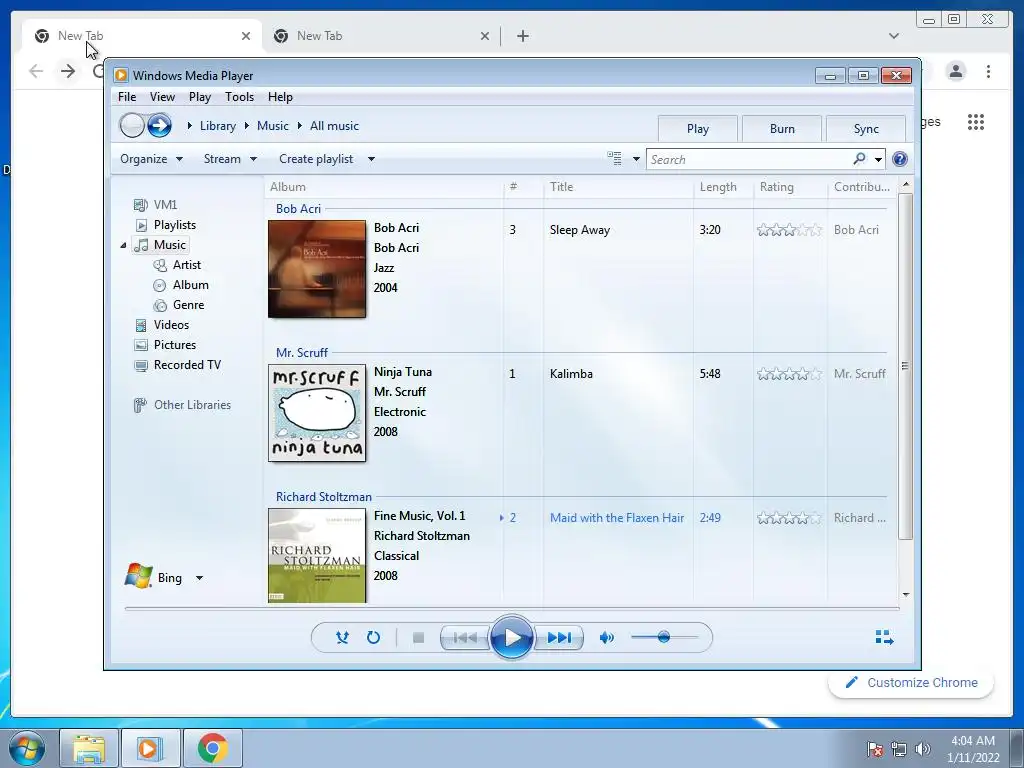Open Videos in the sidebar
Image resolution: width=1024 pixels, height=768 pixels.
click(171, 325)
